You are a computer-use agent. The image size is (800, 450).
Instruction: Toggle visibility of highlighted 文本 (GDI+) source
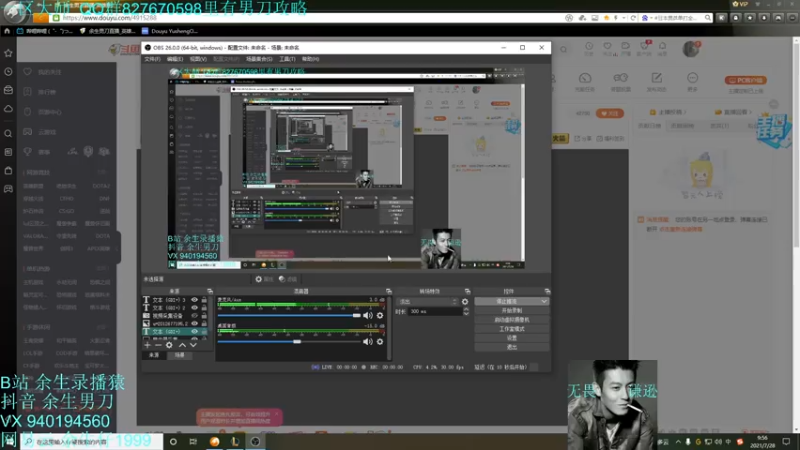click(194, 332)
